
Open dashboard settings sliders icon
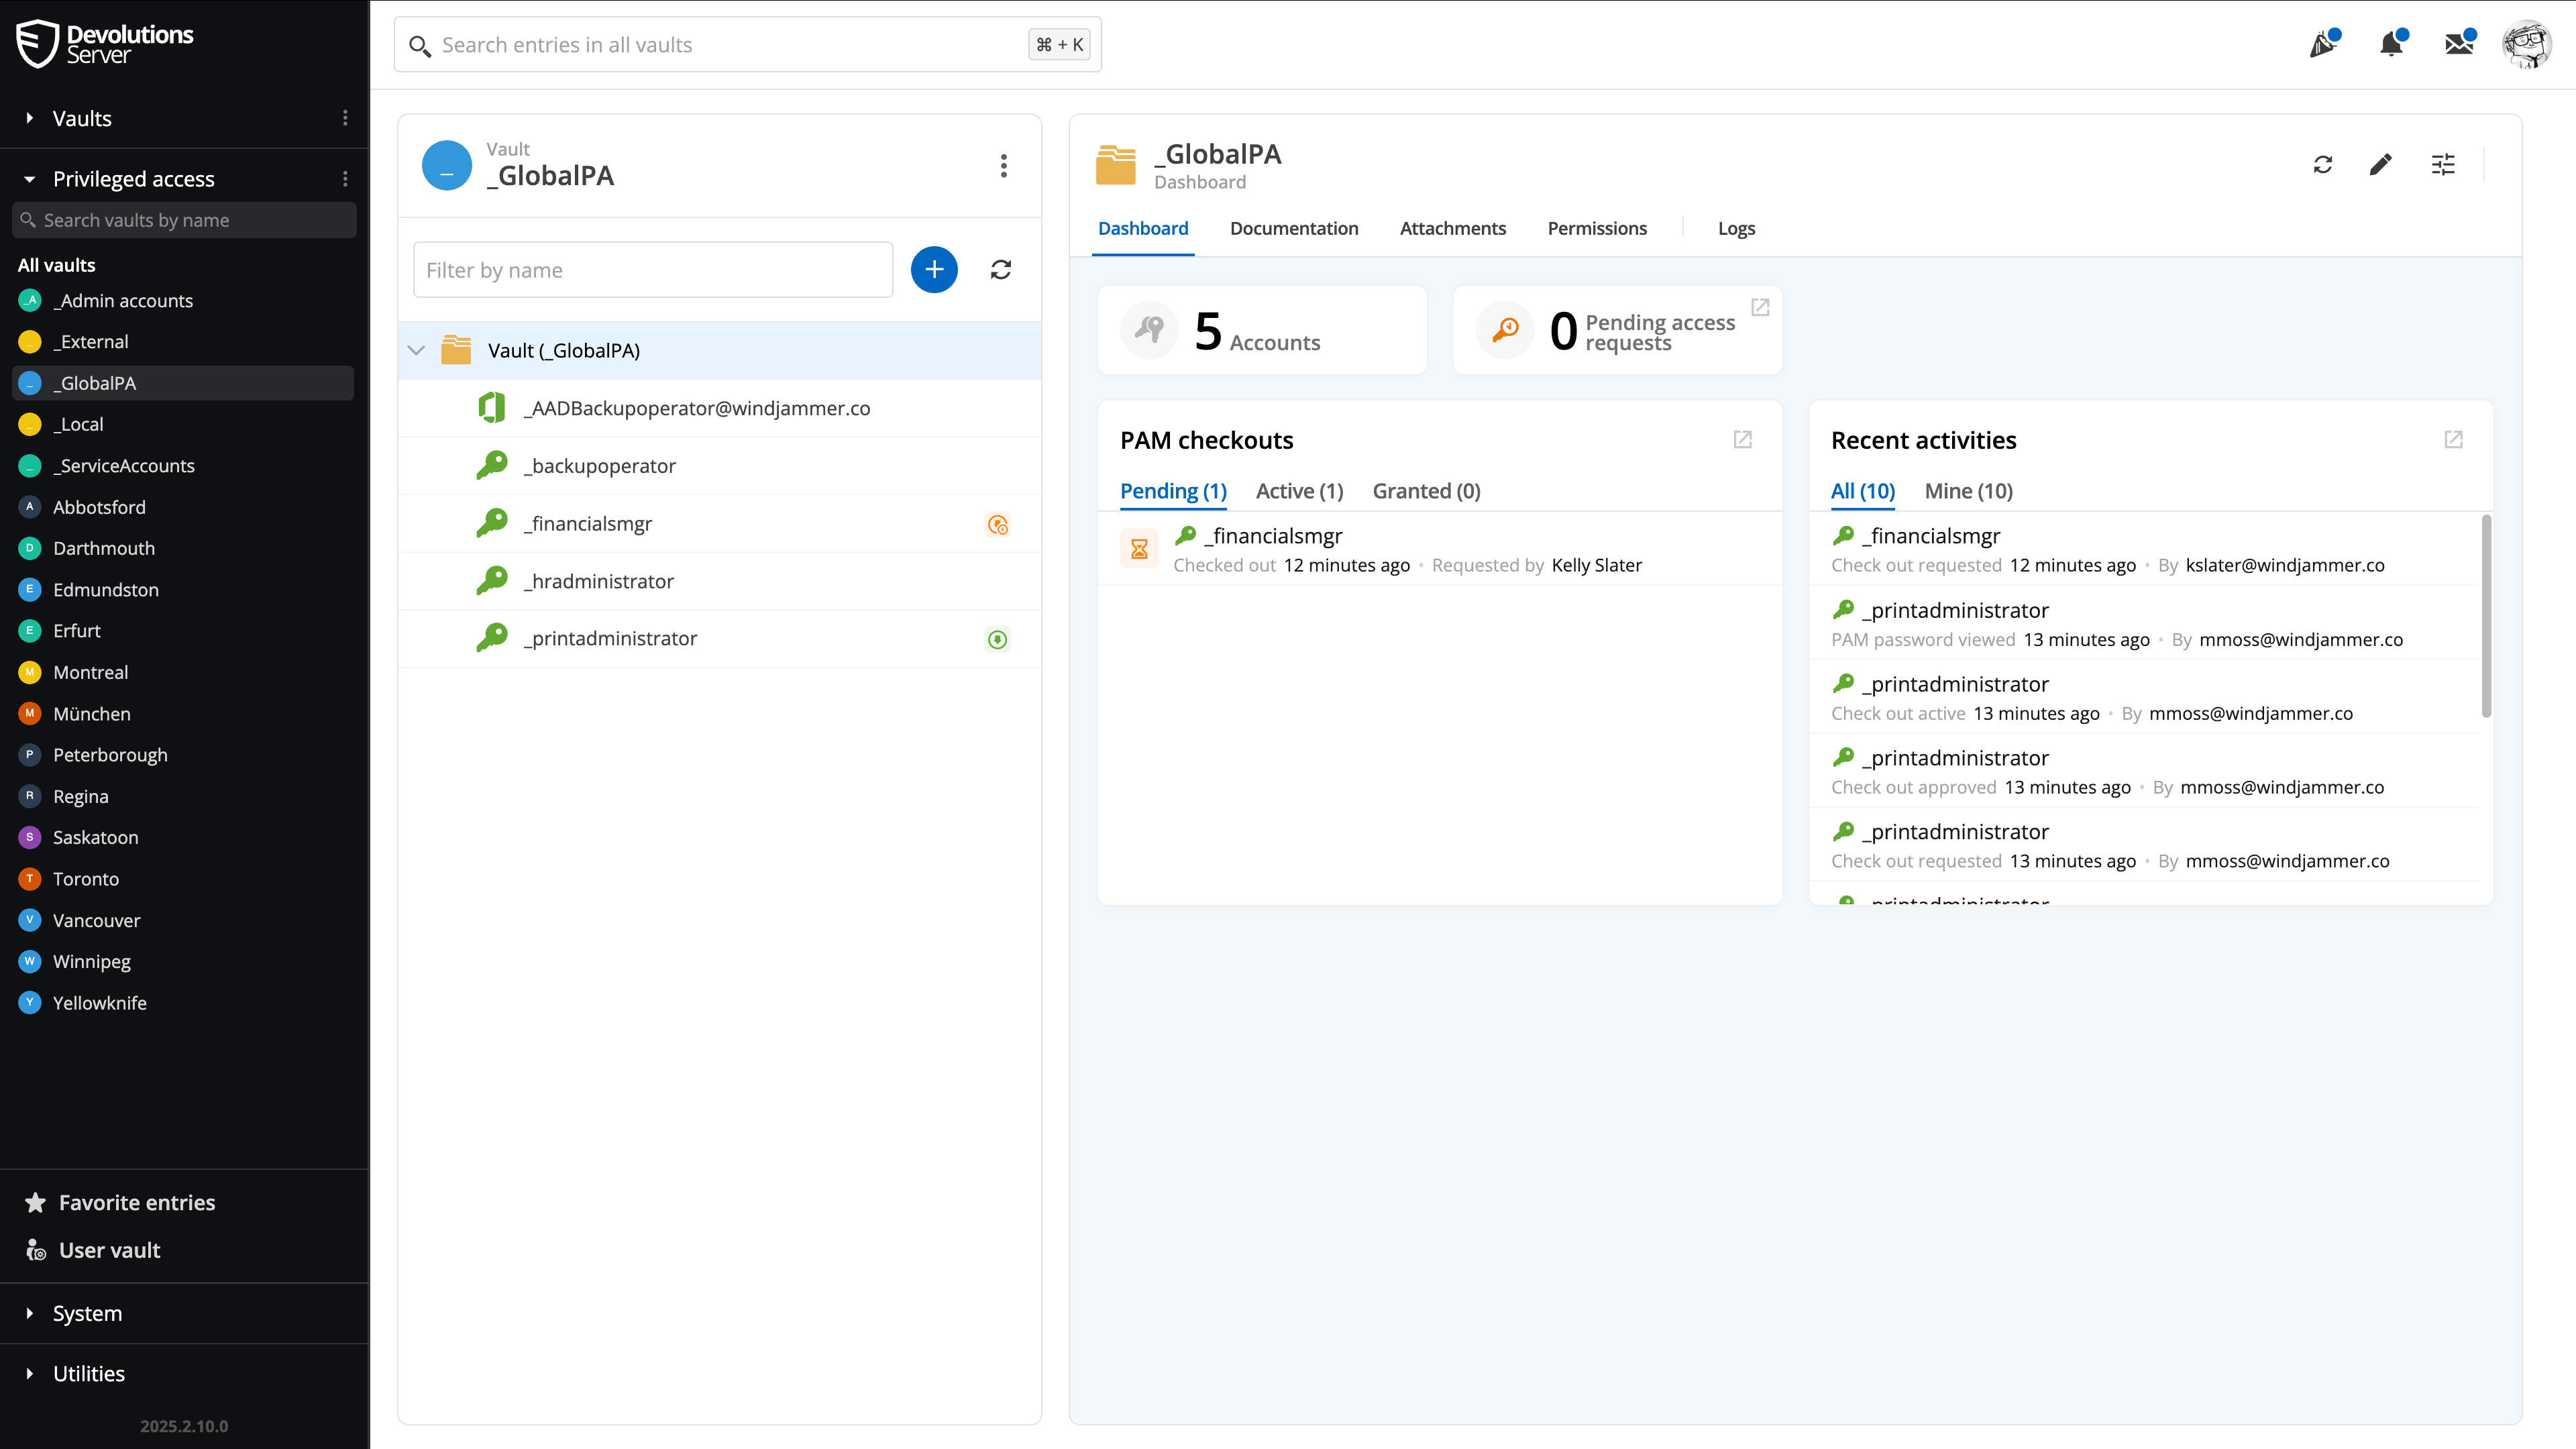click(x=2442, y=165)
